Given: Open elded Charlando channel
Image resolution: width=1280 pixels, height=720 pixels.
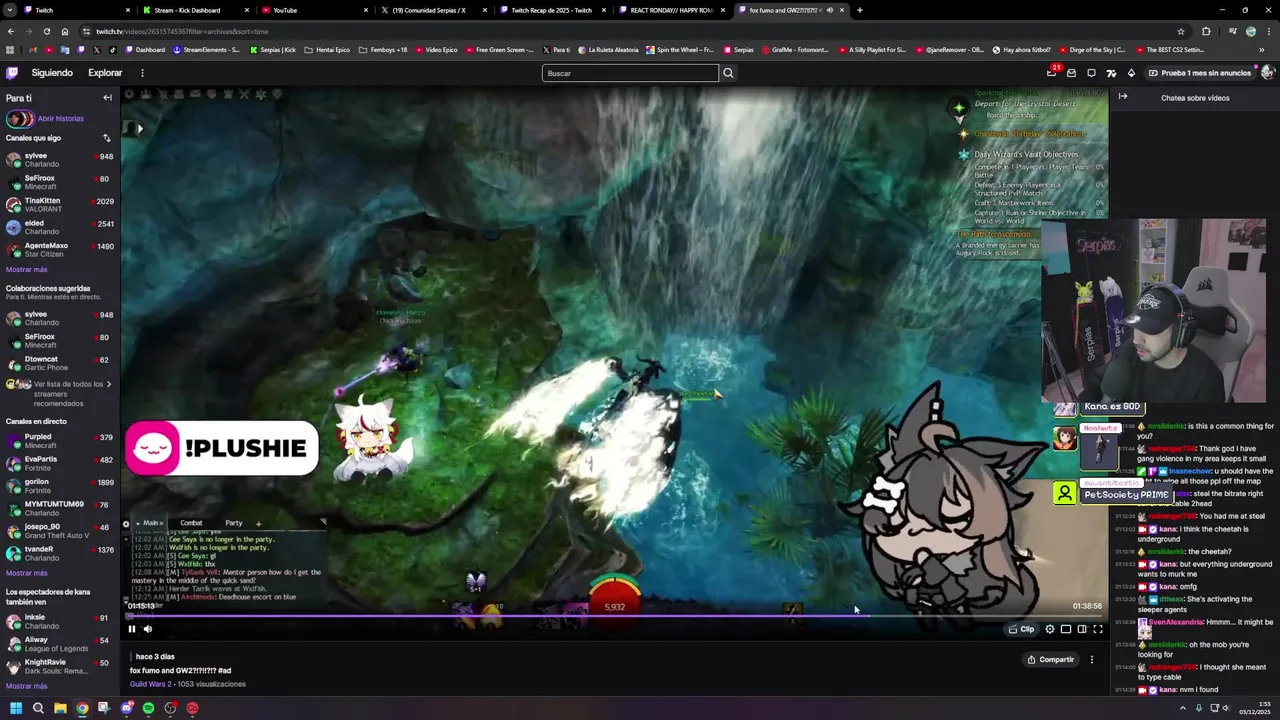Looking at the screenshot, I should pyautogui.click(x=60, y=227).
